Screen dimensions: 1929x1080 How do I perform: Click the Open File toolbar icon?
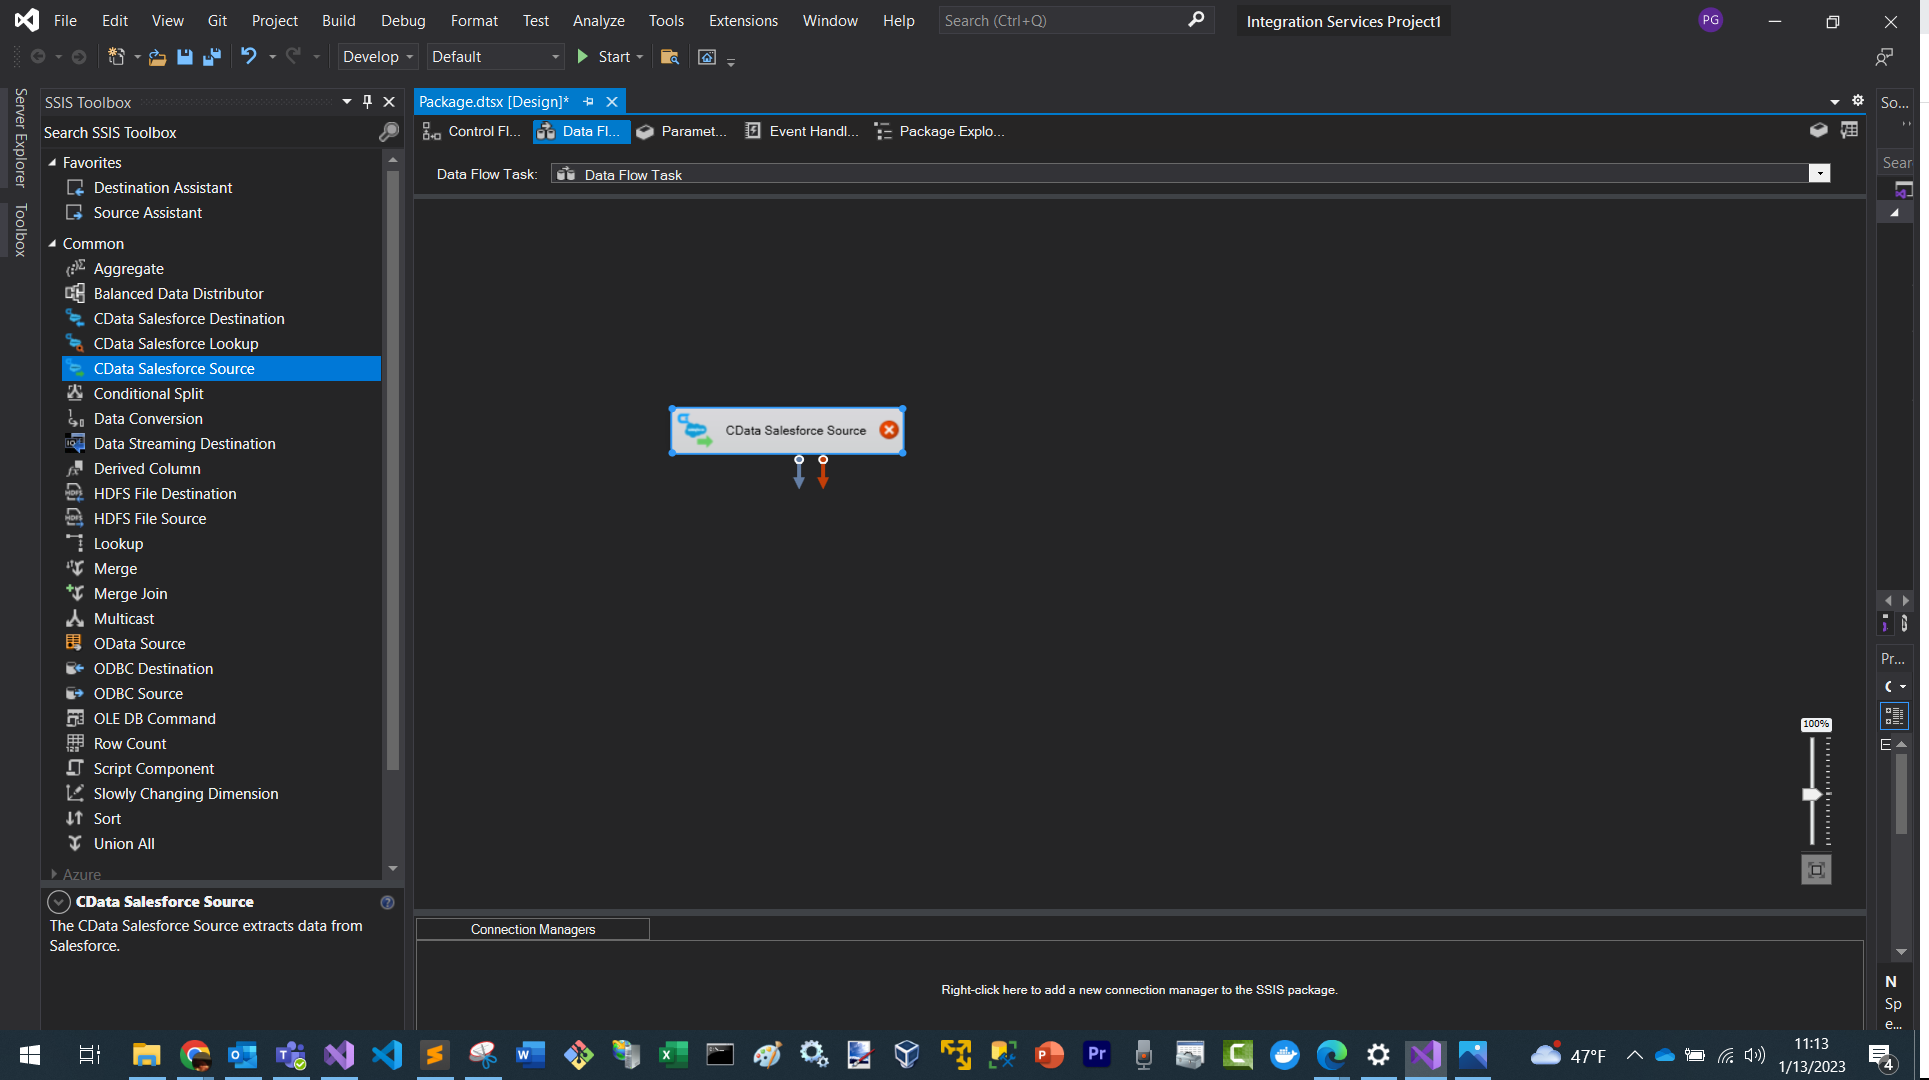point(157,57)
